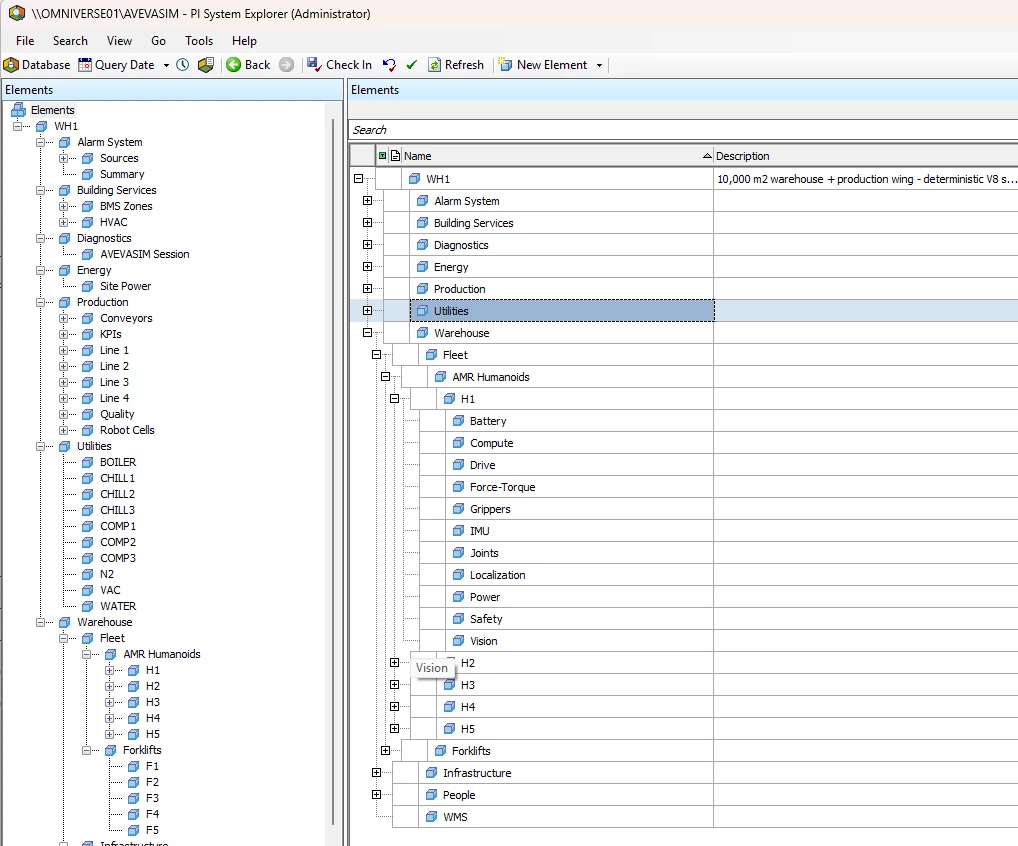Click the New Element cube icon
The height and width of the screenshot is (846, 1018).
(x=505, y=65)
